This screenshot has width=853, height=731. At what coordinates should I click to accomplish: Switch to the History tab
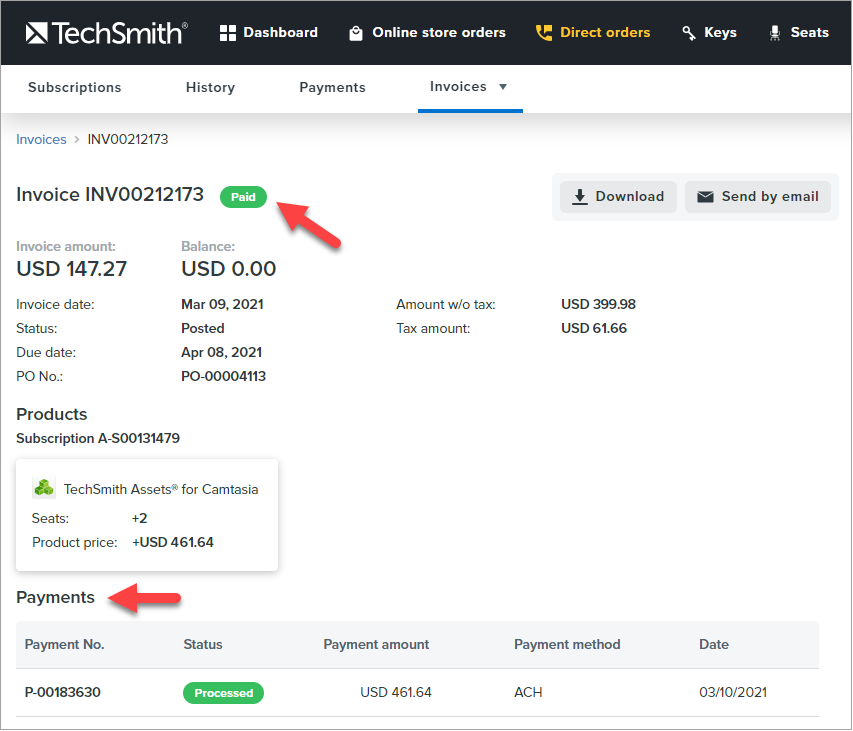pyautogui.click(x=211, y=88)
